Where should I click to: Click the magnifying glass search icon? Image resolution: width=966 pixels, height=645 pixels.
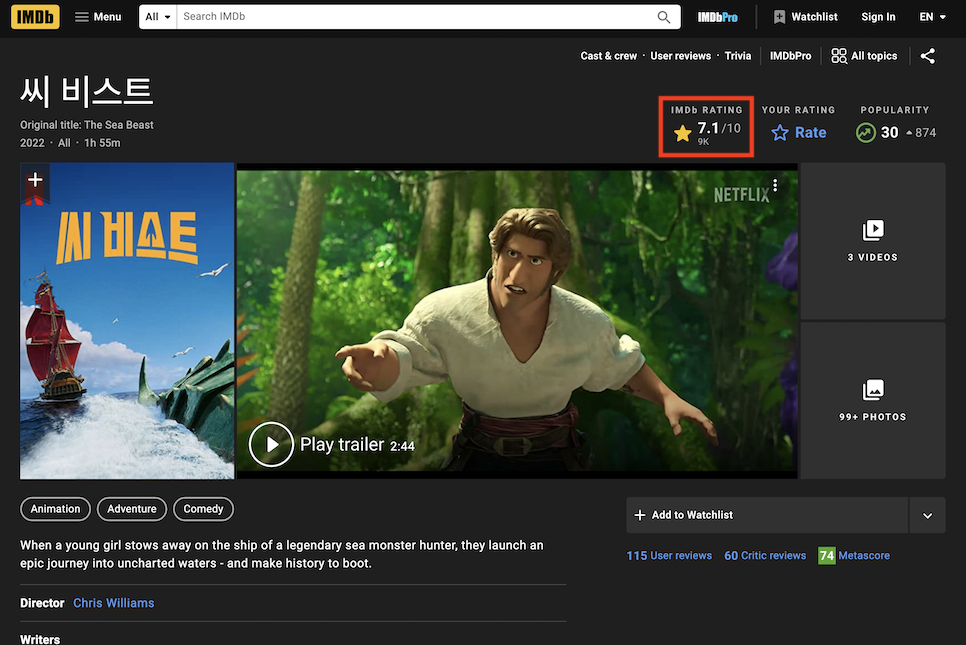point(664,17)
